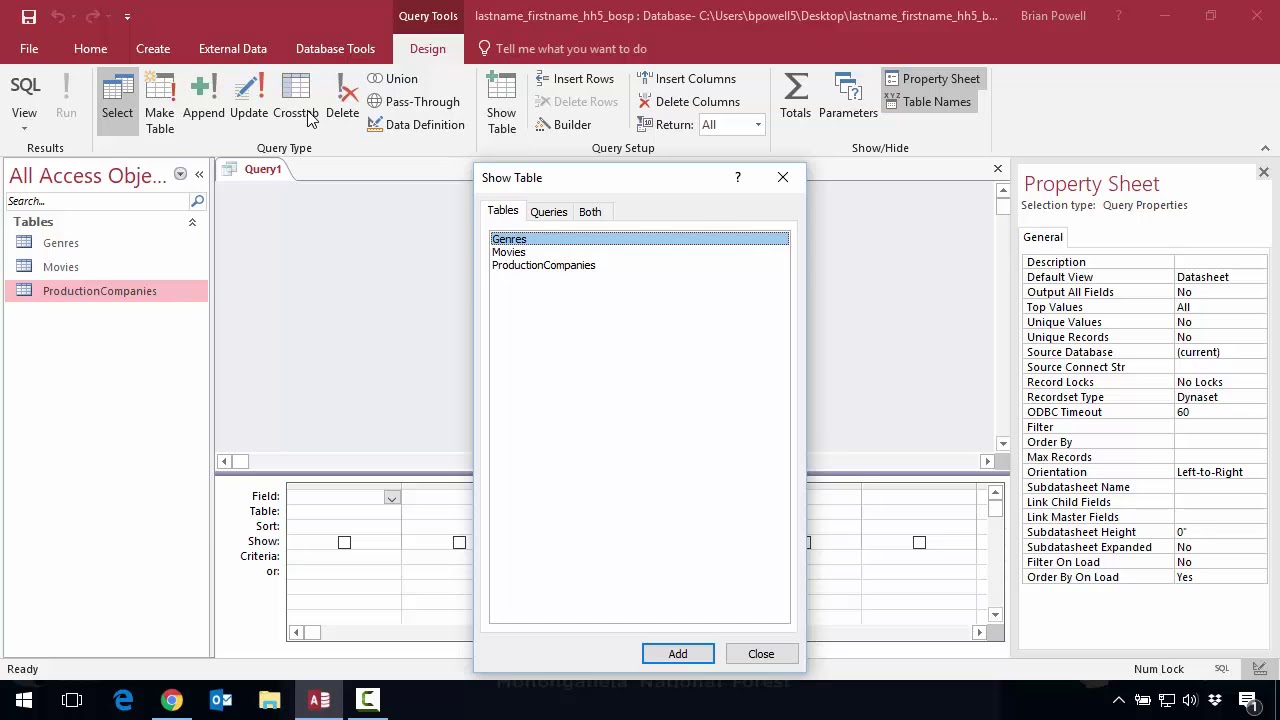Open the expression Builder
This screenshot has width=1280, height=720.
tap(563, 124)
